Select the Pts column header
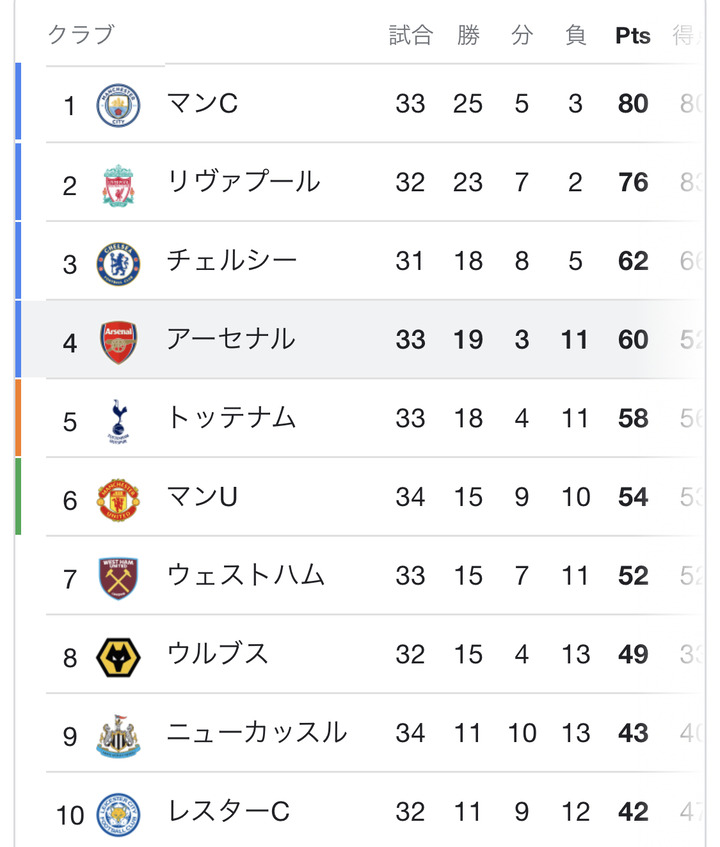Screen dimensions: 720x847 click(633, 36)
